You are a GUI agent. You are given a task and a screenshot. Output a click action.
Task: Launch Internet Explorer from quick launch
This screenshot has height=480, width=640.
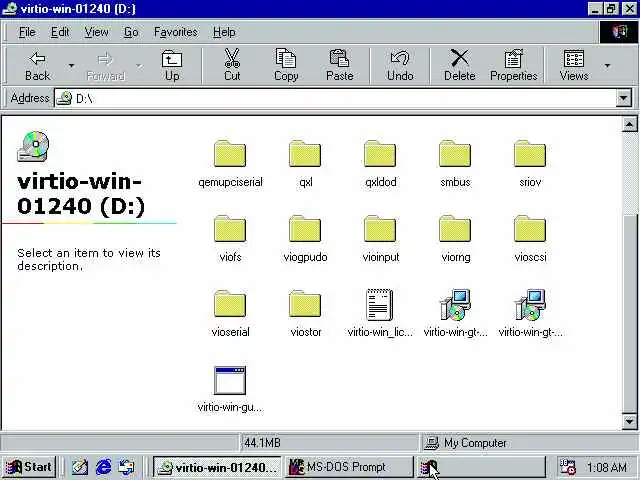(103, 467)
